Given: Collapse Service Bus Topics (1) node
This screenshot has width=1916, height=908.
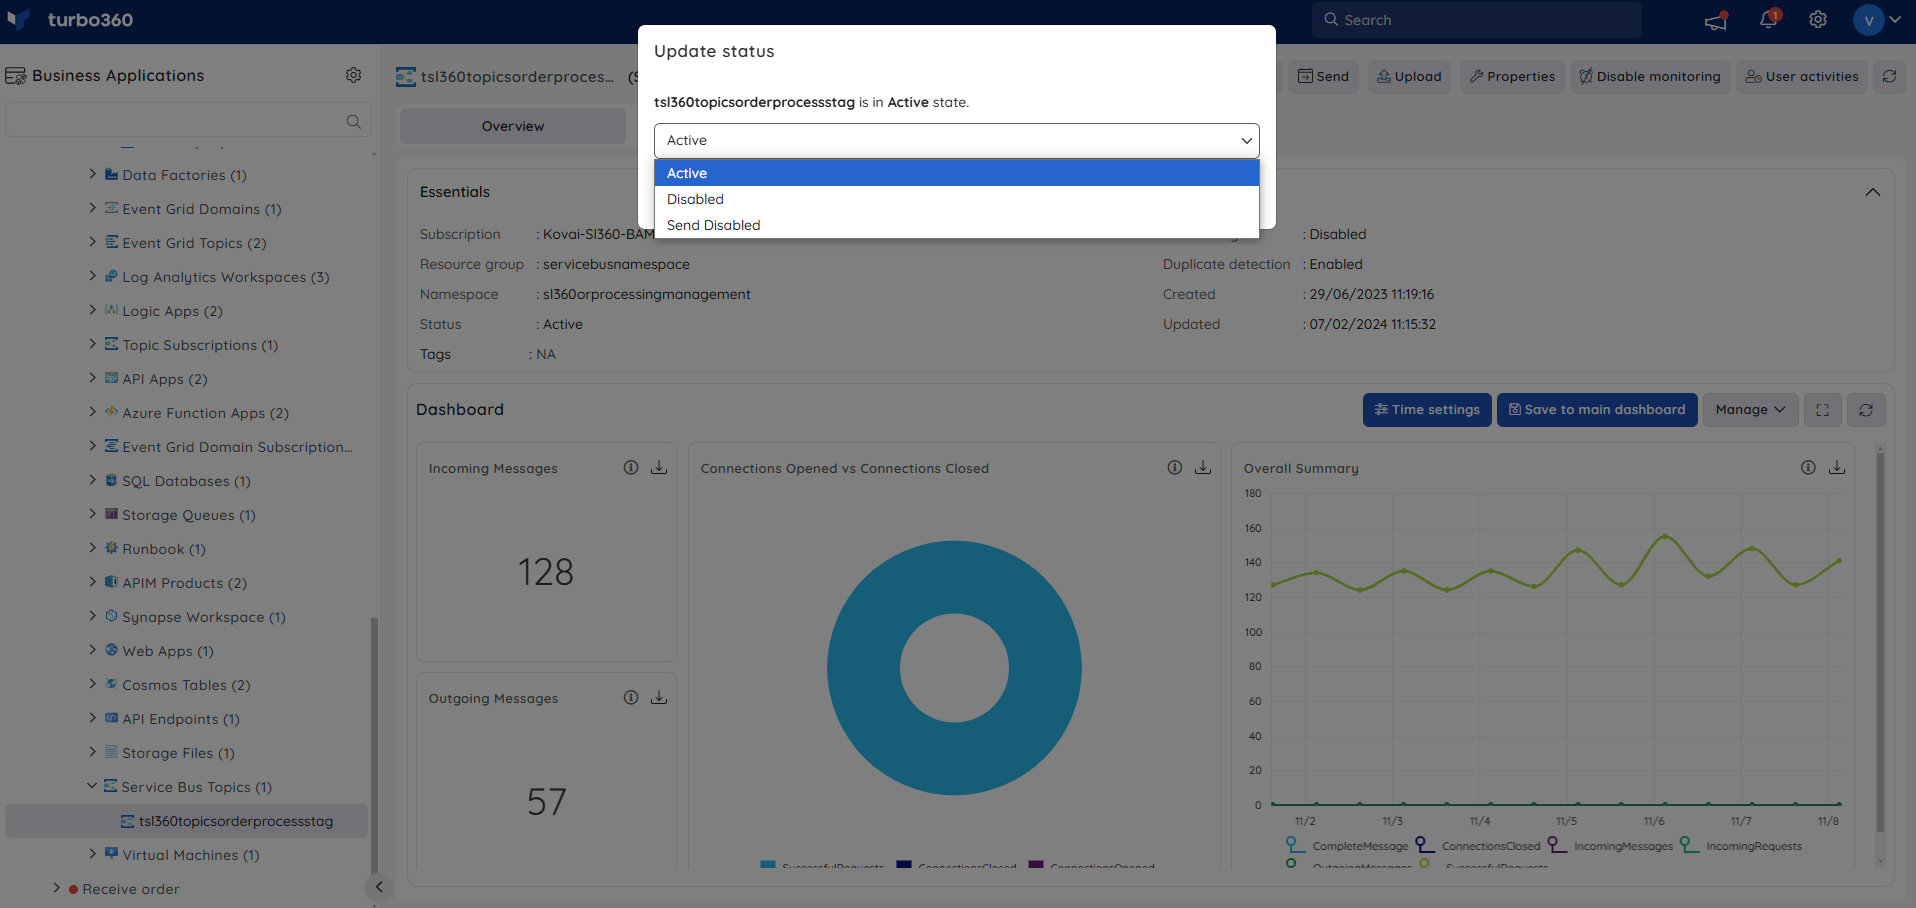Looking at the screenshot, I should 92,786.
